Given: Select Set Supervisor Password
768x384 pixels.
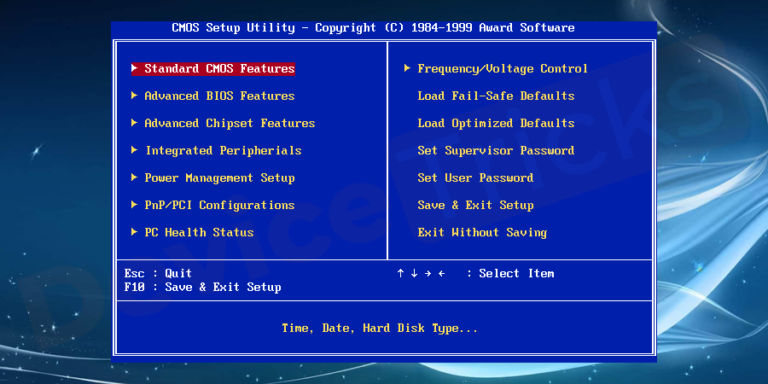Looking at the screenshot, I should pyautogui.click(x=496, y=151).
